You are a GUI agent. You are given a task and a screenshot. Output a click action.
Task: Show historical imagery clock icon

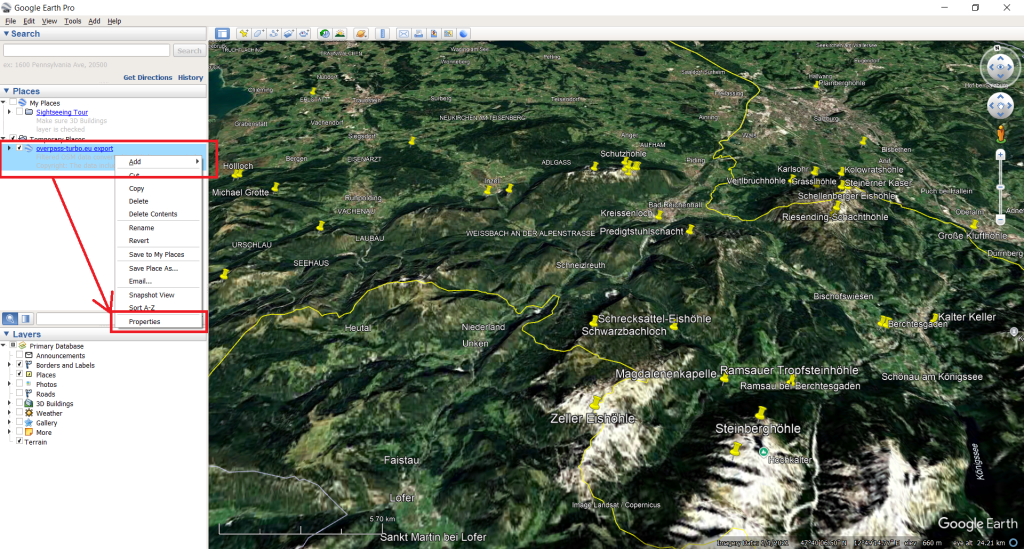pos(325,33)
